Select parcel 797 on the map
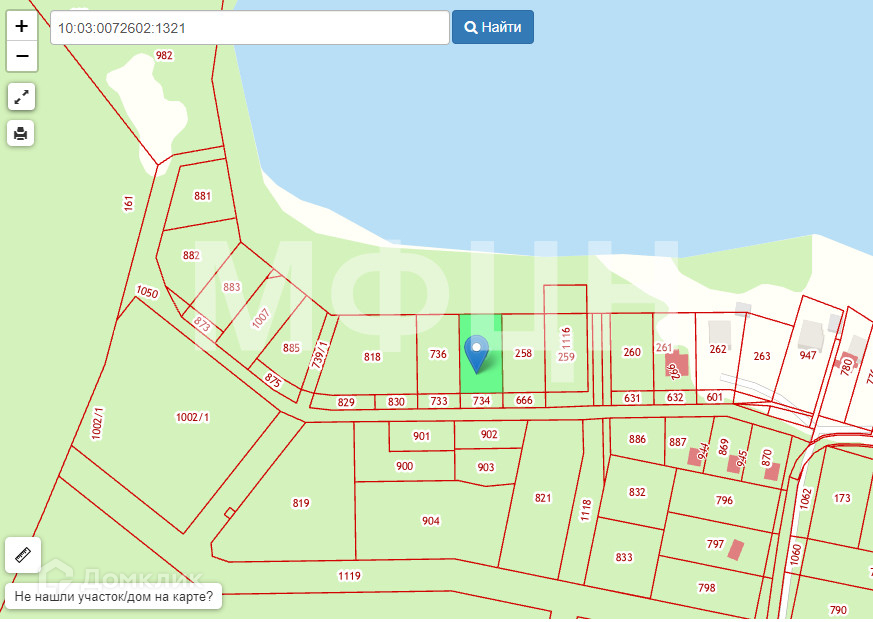Screen dimensions: 873x622 pos(715,544)
